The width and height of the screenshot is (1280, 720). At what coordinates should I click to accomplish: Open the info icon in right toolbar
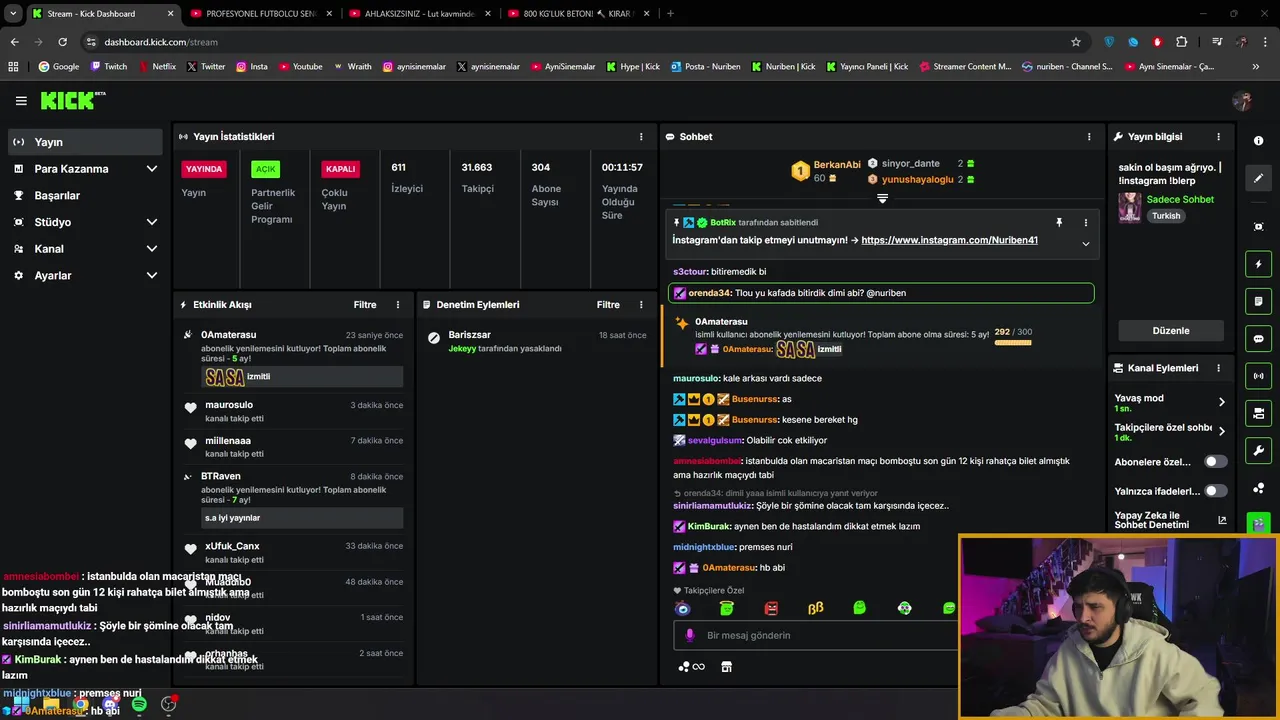click(1258, 141)
